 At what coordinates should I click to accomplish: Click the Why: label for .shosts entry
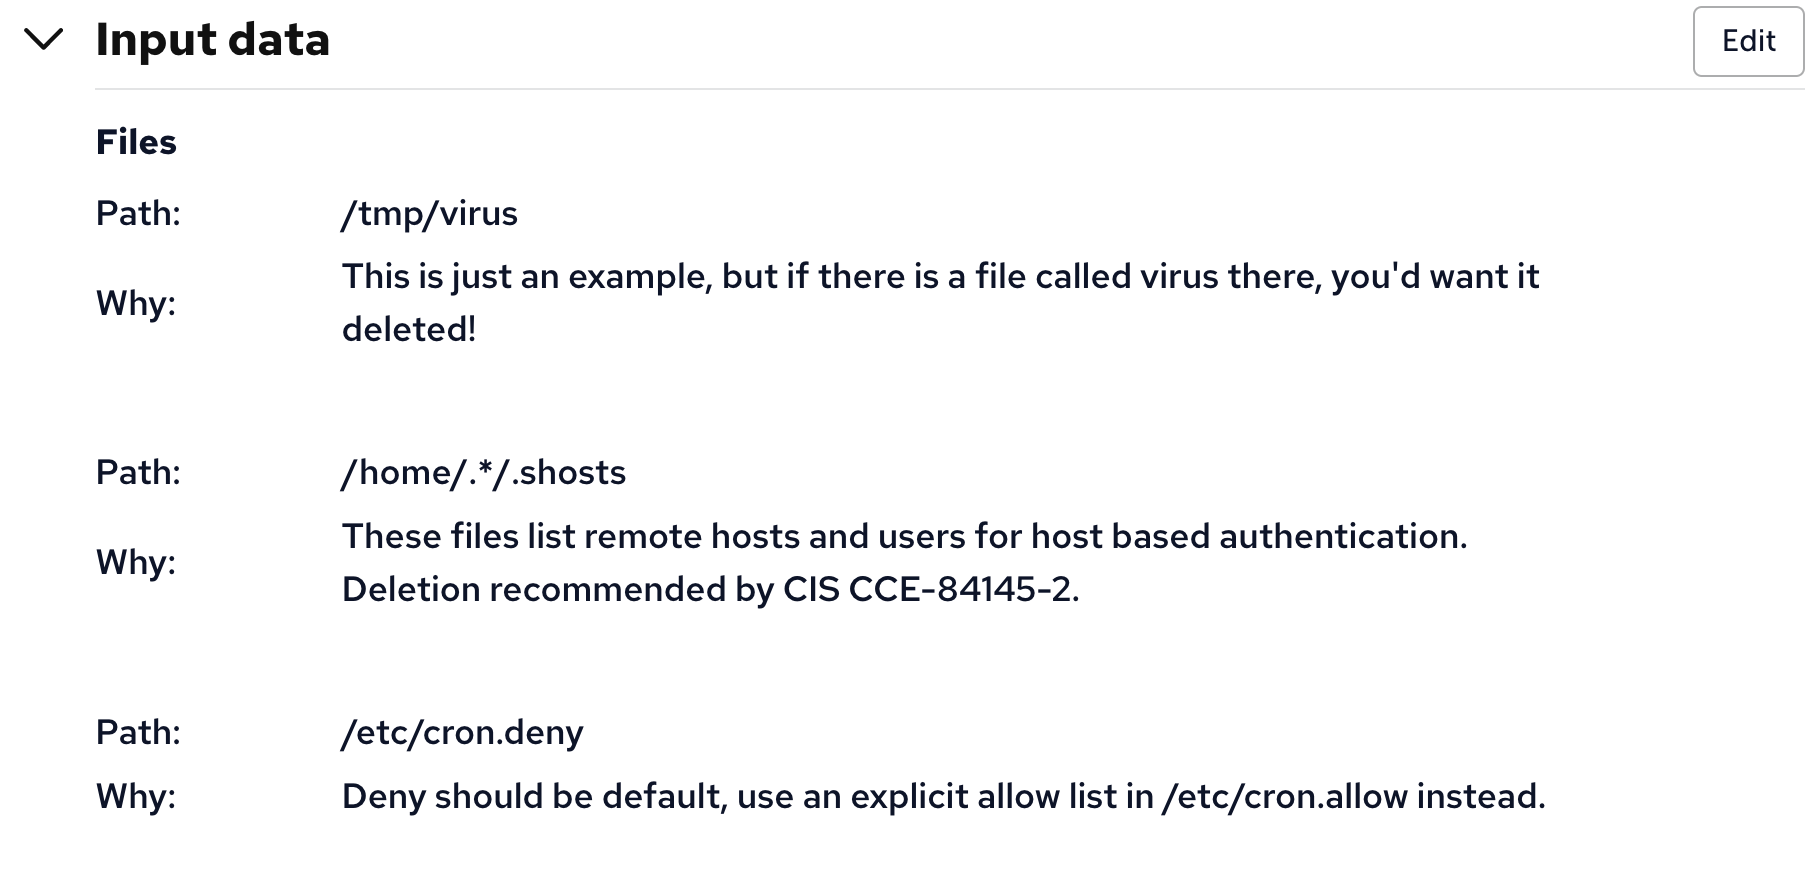pyautogui.click(x=136, y=562)
